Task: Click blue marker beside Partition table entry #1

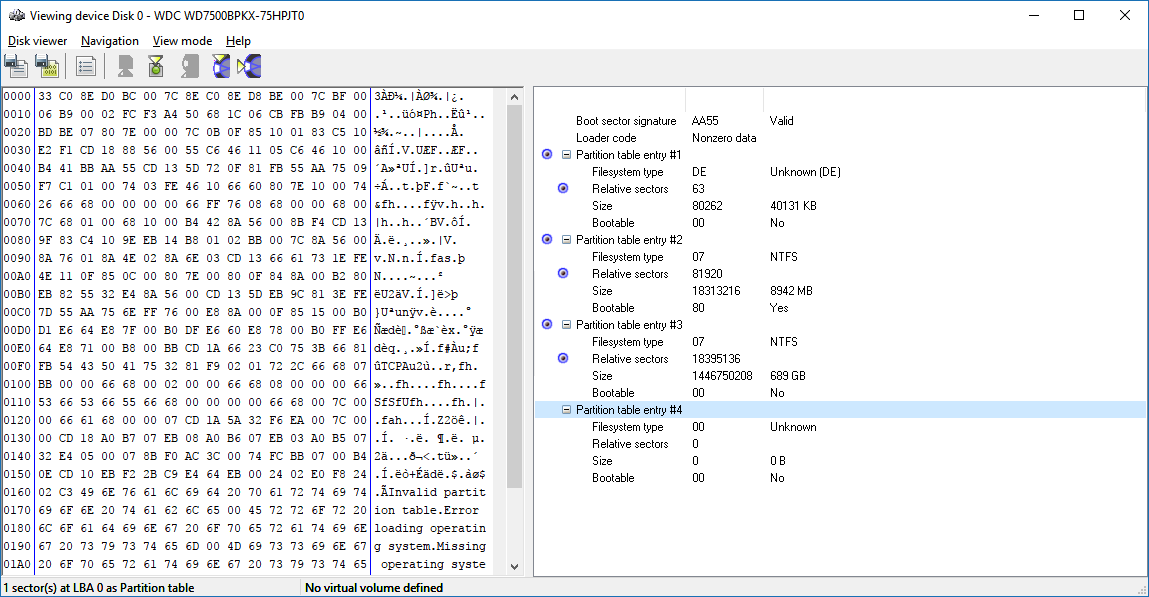Action: pos(546,155)
